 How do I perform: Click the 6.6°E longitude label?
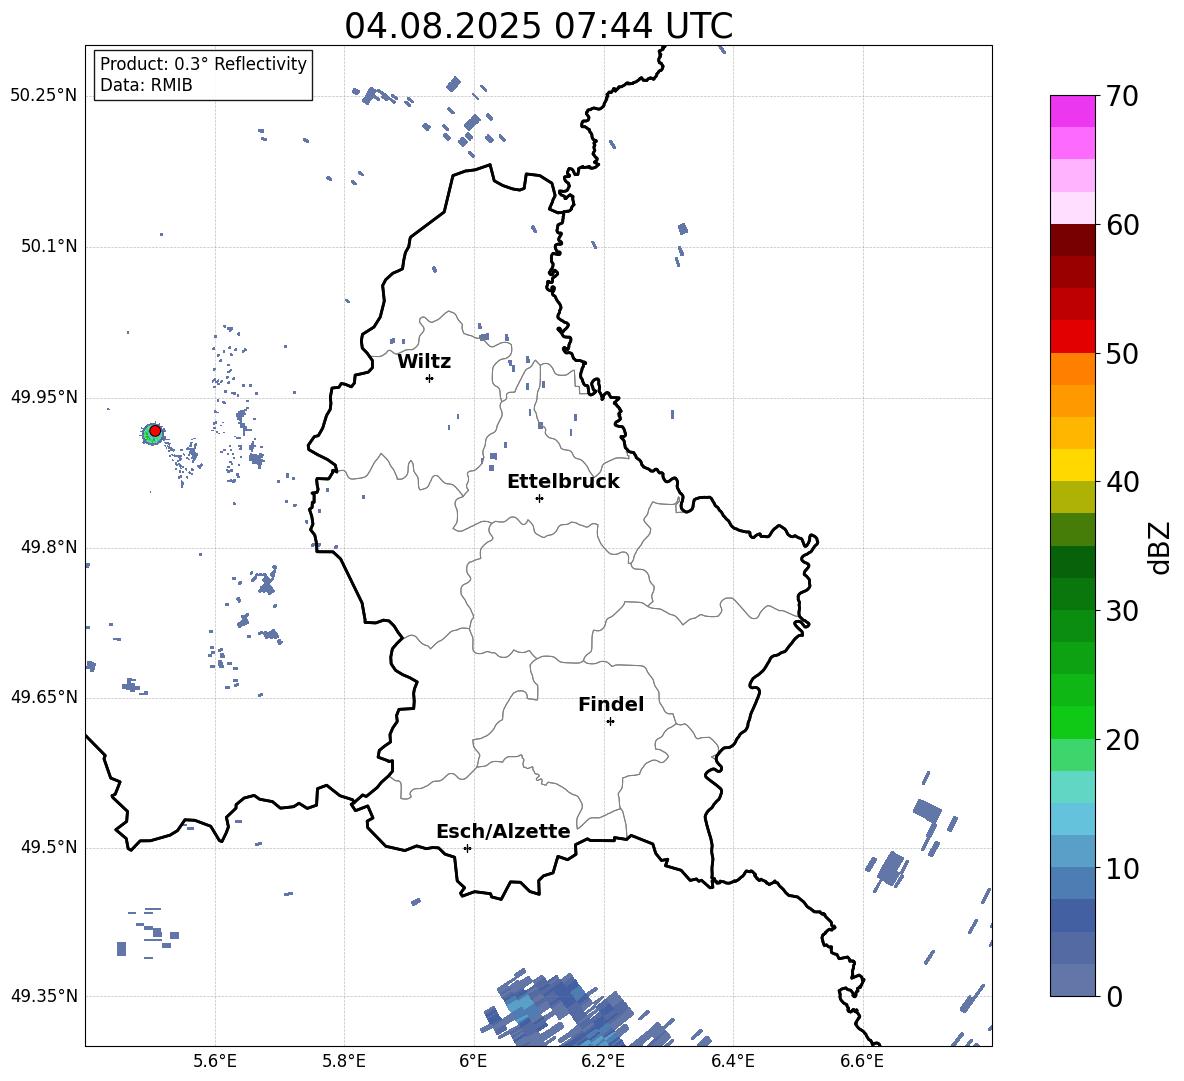[862, 1062]
